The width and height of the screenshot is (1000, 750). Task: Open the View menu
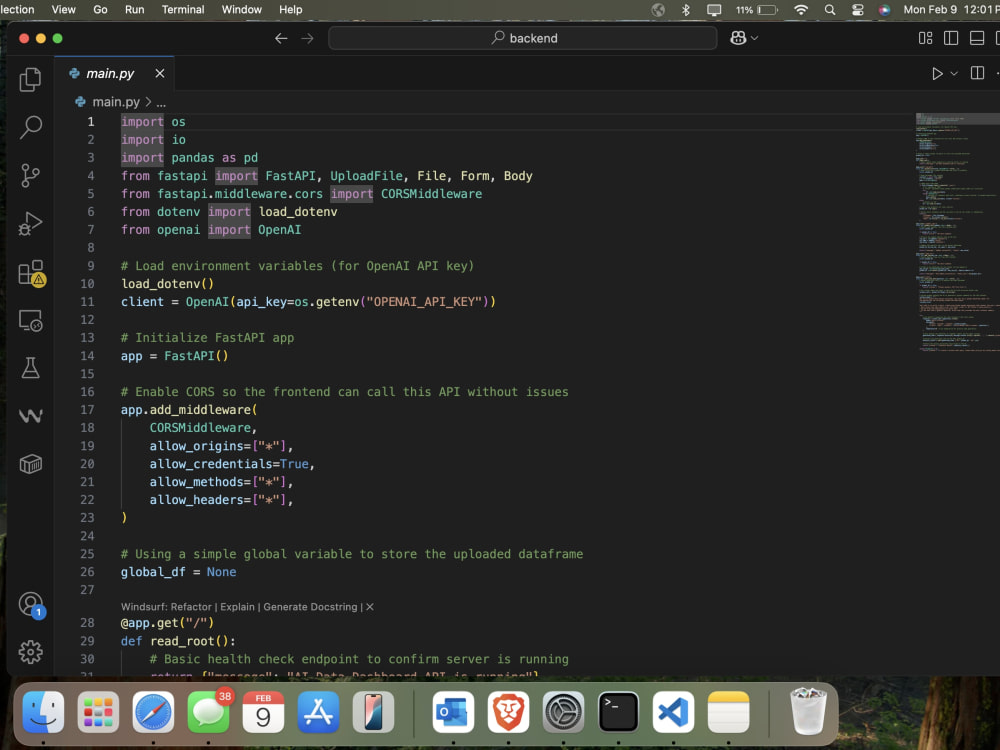tap(63, 10)
